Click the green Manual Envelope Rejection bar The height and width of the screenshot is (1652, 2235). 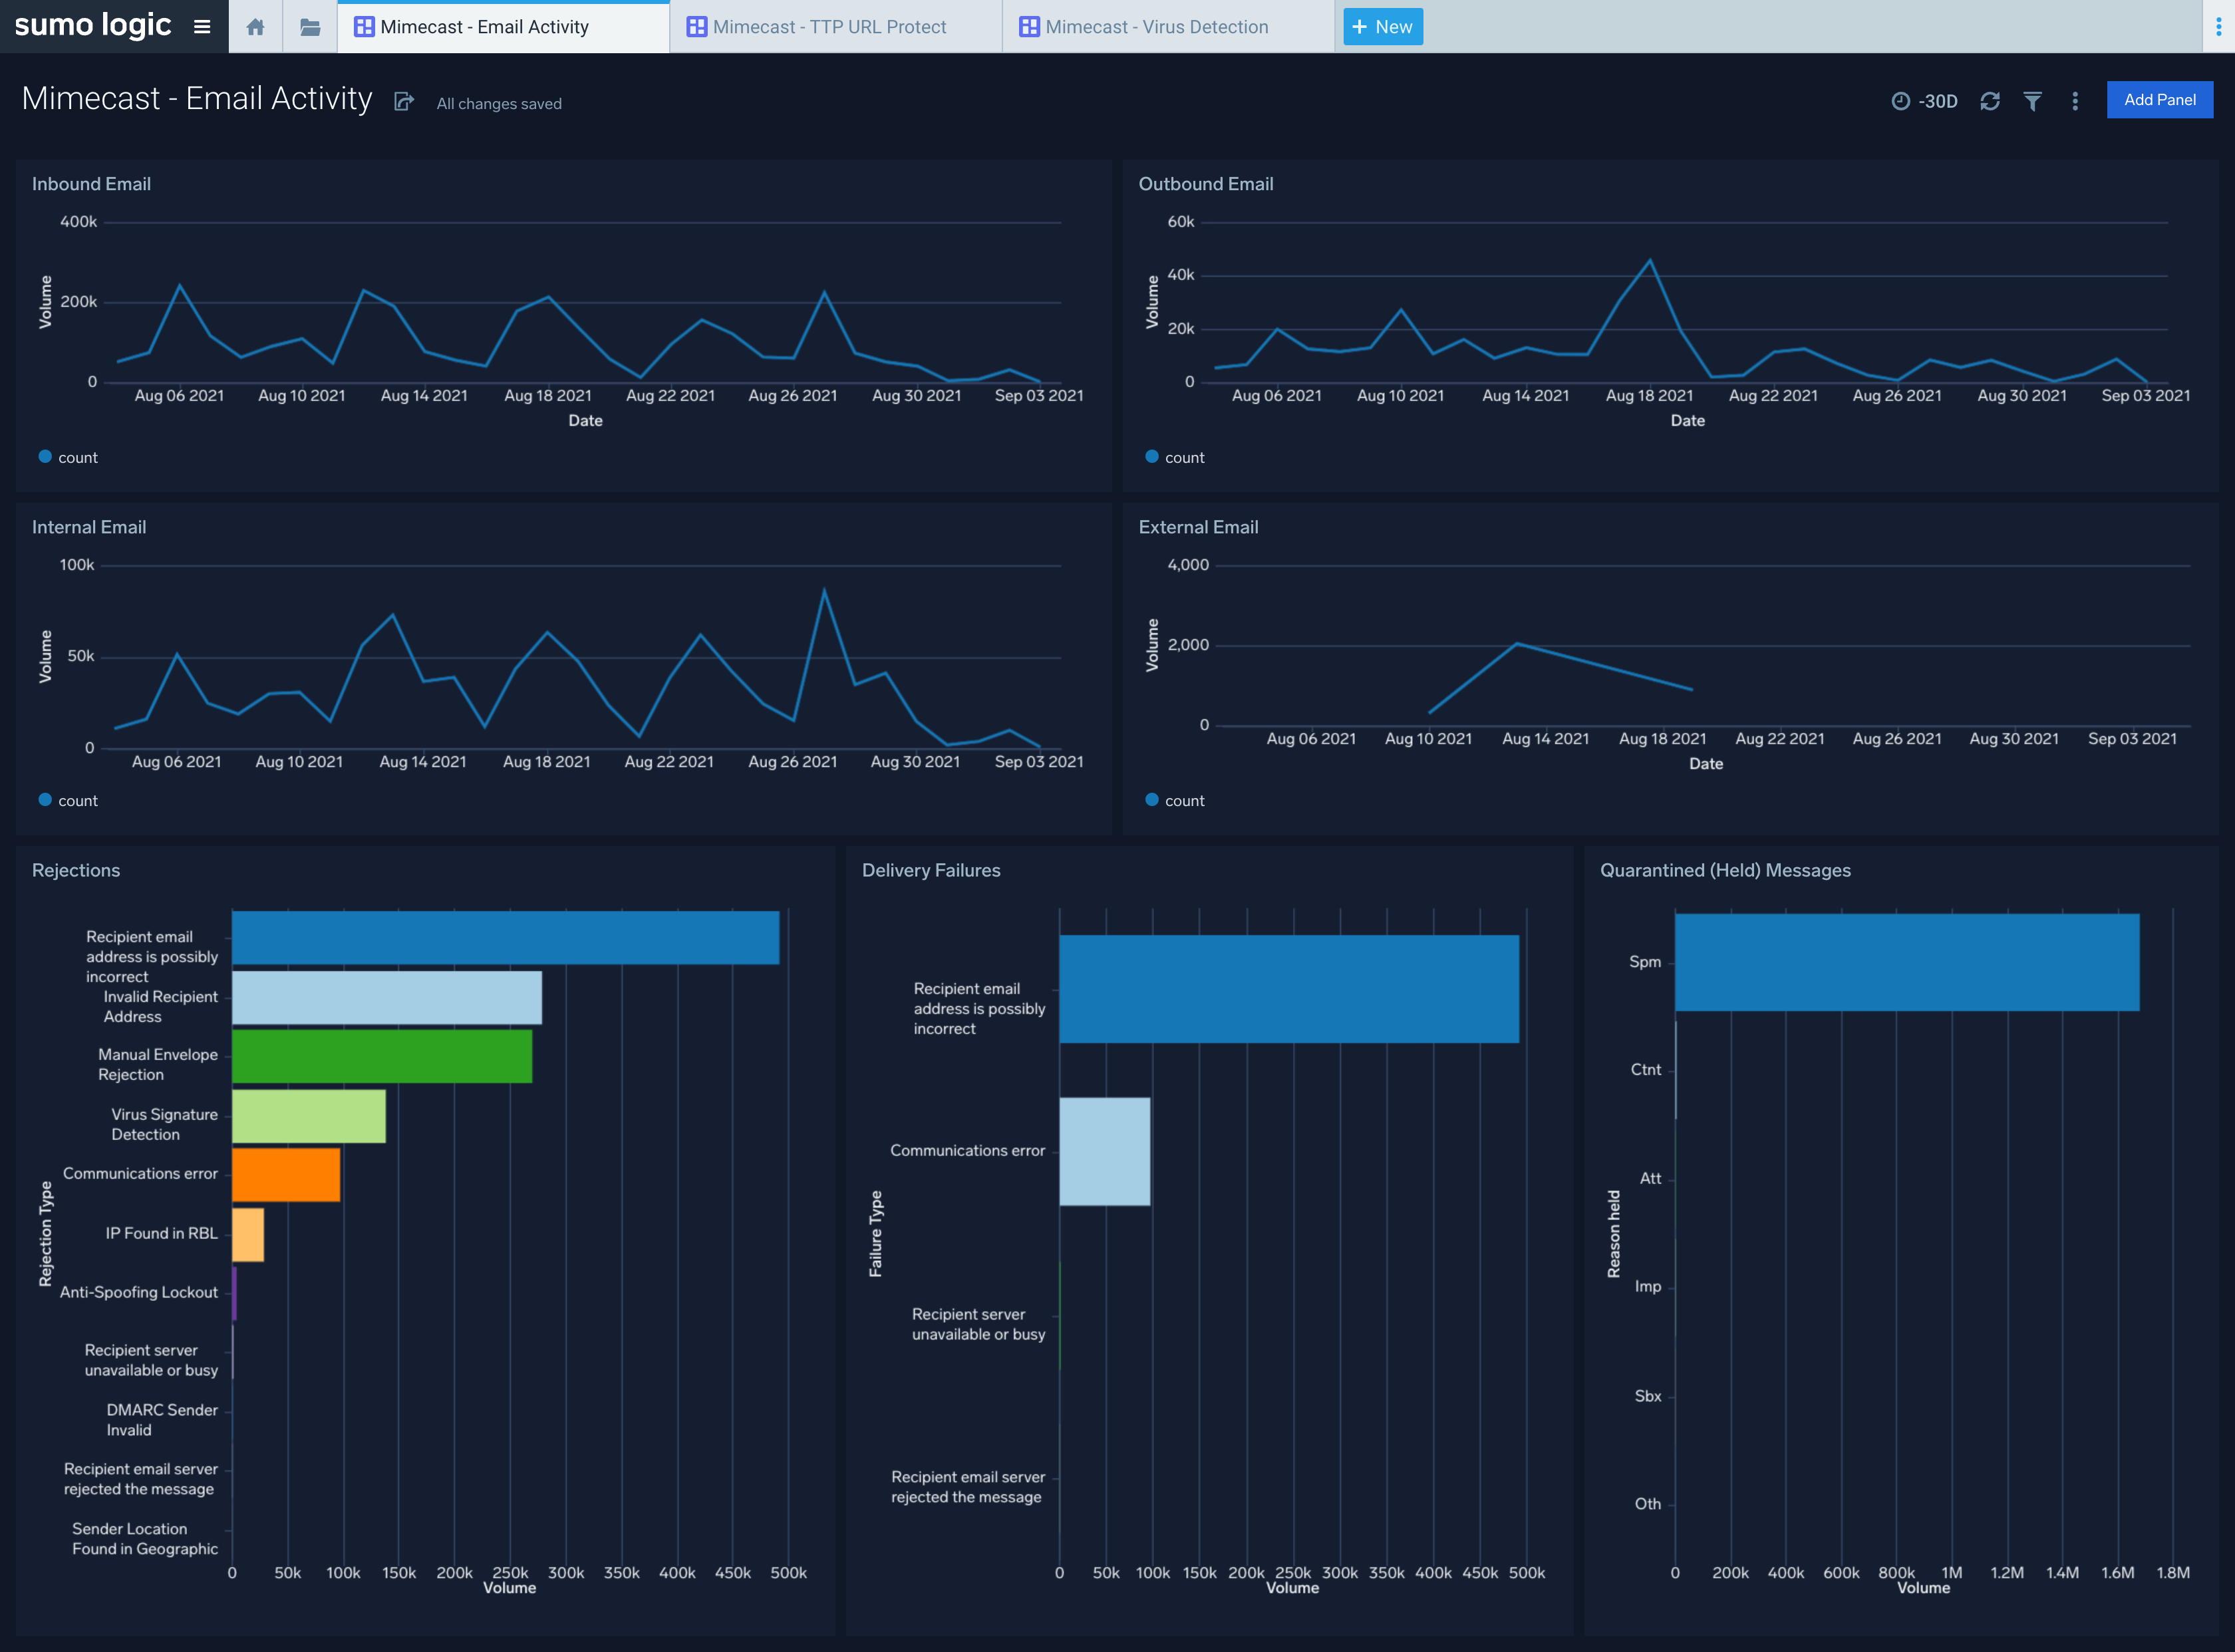click(382, 1056)
